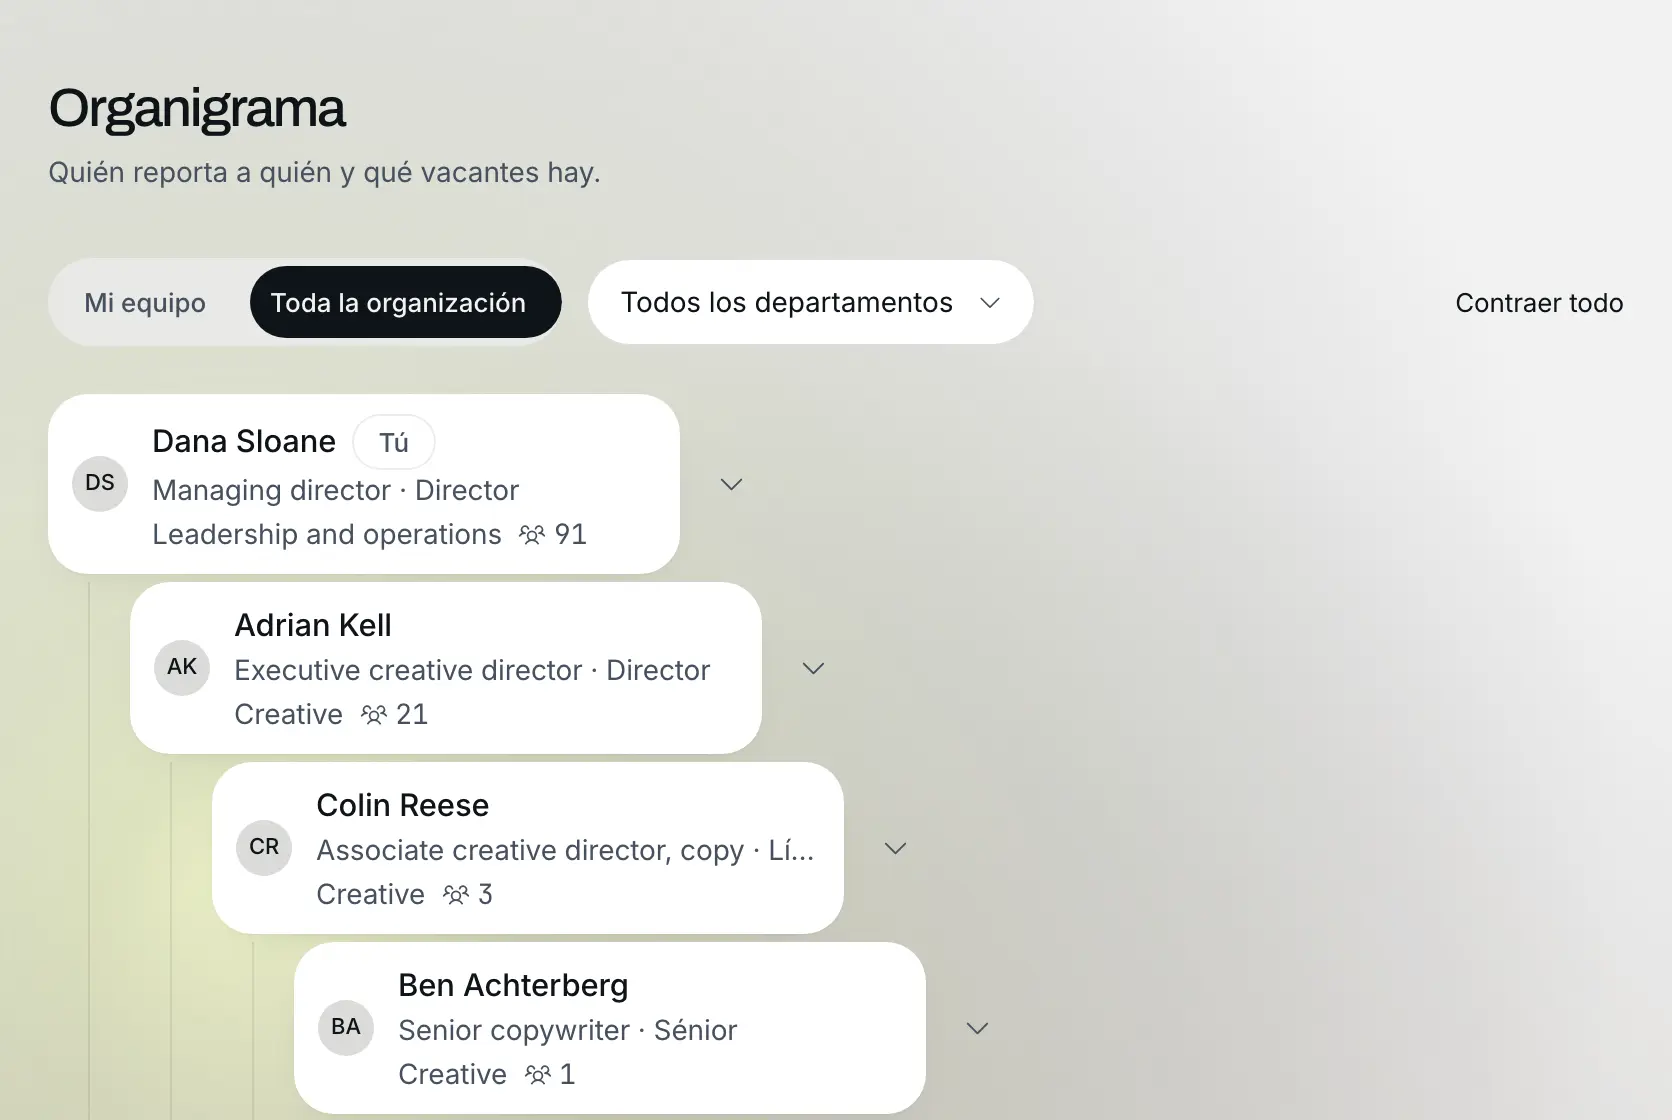Click the Tú badge next to Dana Sloane
Viewport: 1672px width, 1120px height.
tap(394, 442)
